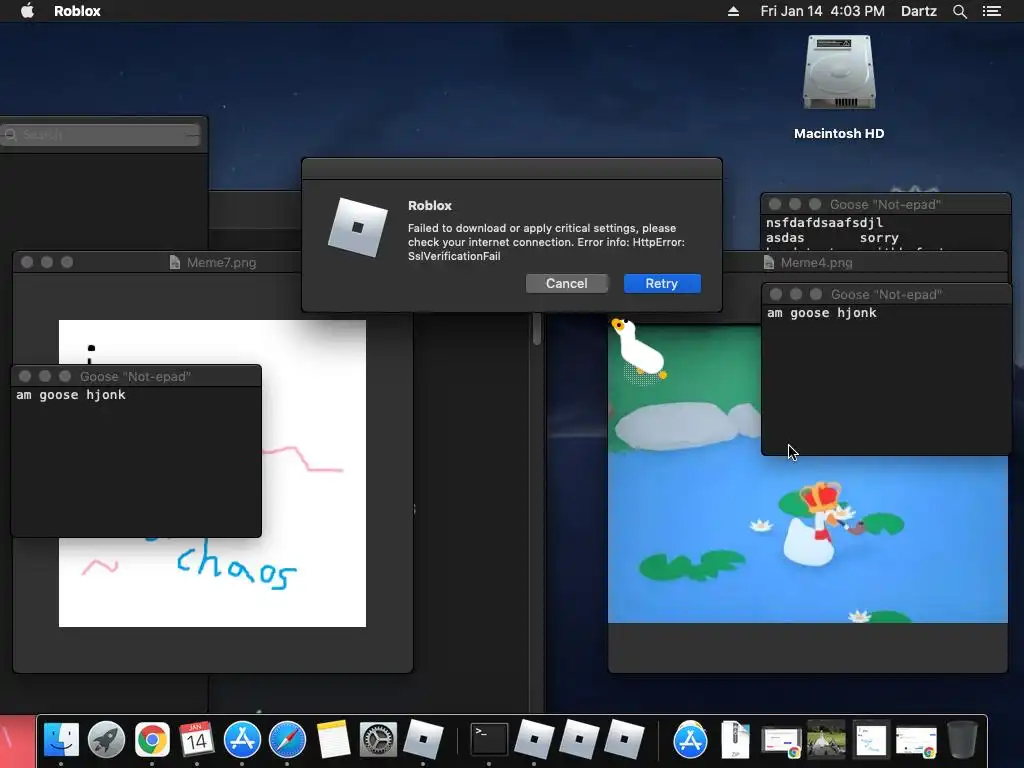Open the Roblox menu in menu bar
The width and height of the screenshot is (1024, 768).
(x=77, y=11)
